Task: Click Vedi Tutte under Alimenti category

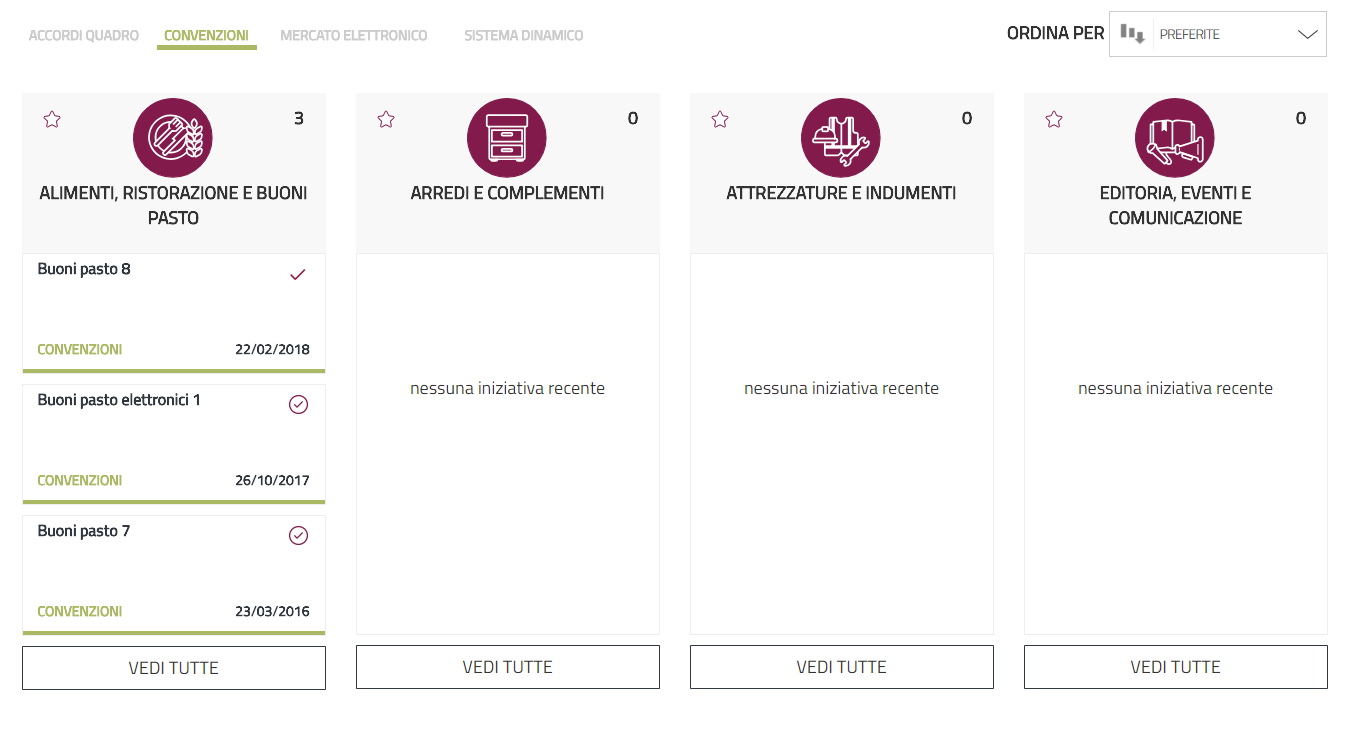Action: click(174, 668)
